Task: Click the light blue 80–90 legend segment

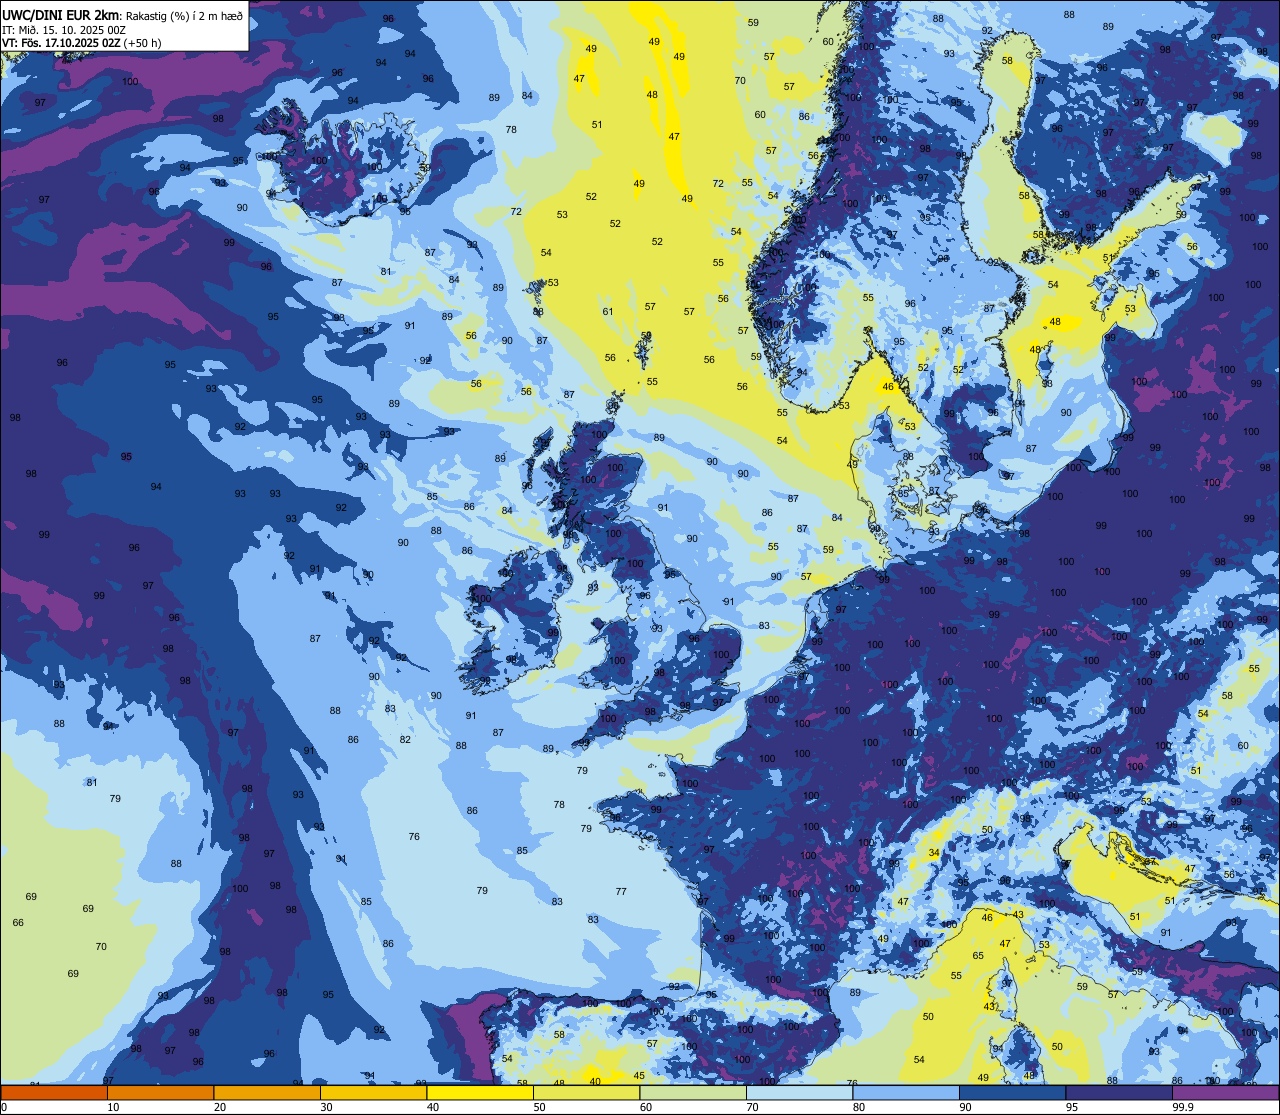Action: [906, 1092]
